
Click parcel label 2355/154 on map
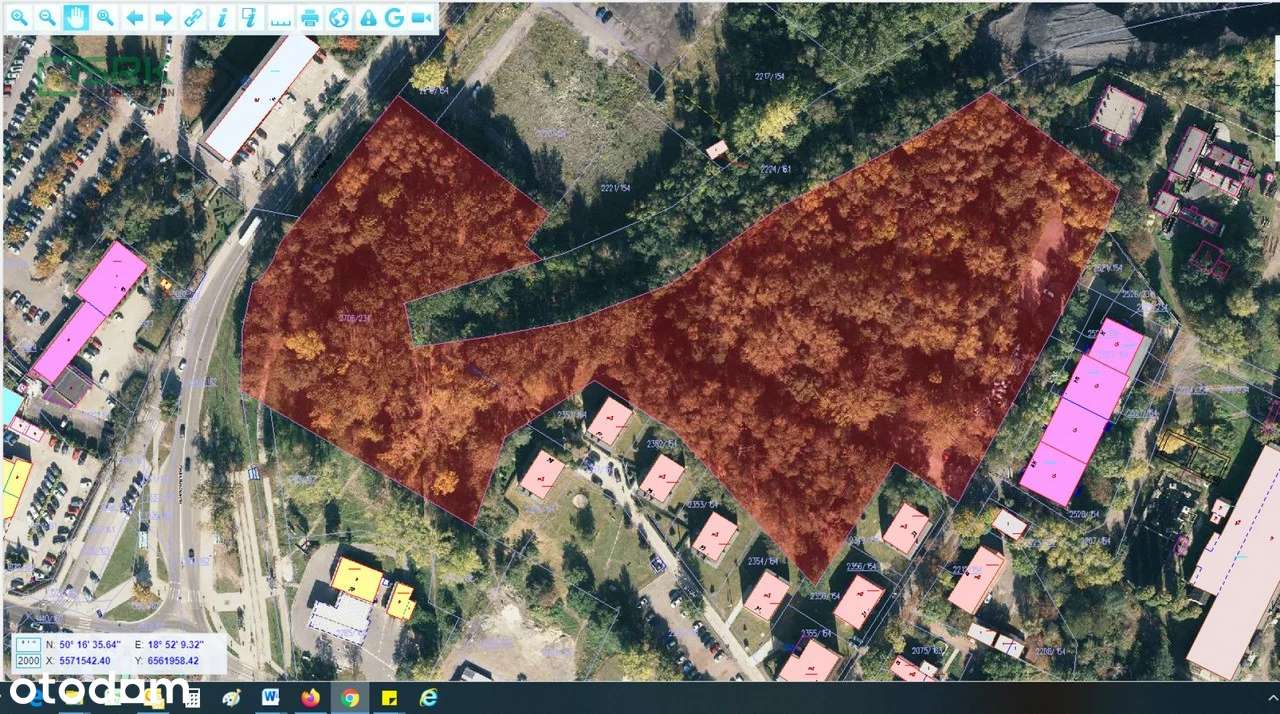point(817,633)
